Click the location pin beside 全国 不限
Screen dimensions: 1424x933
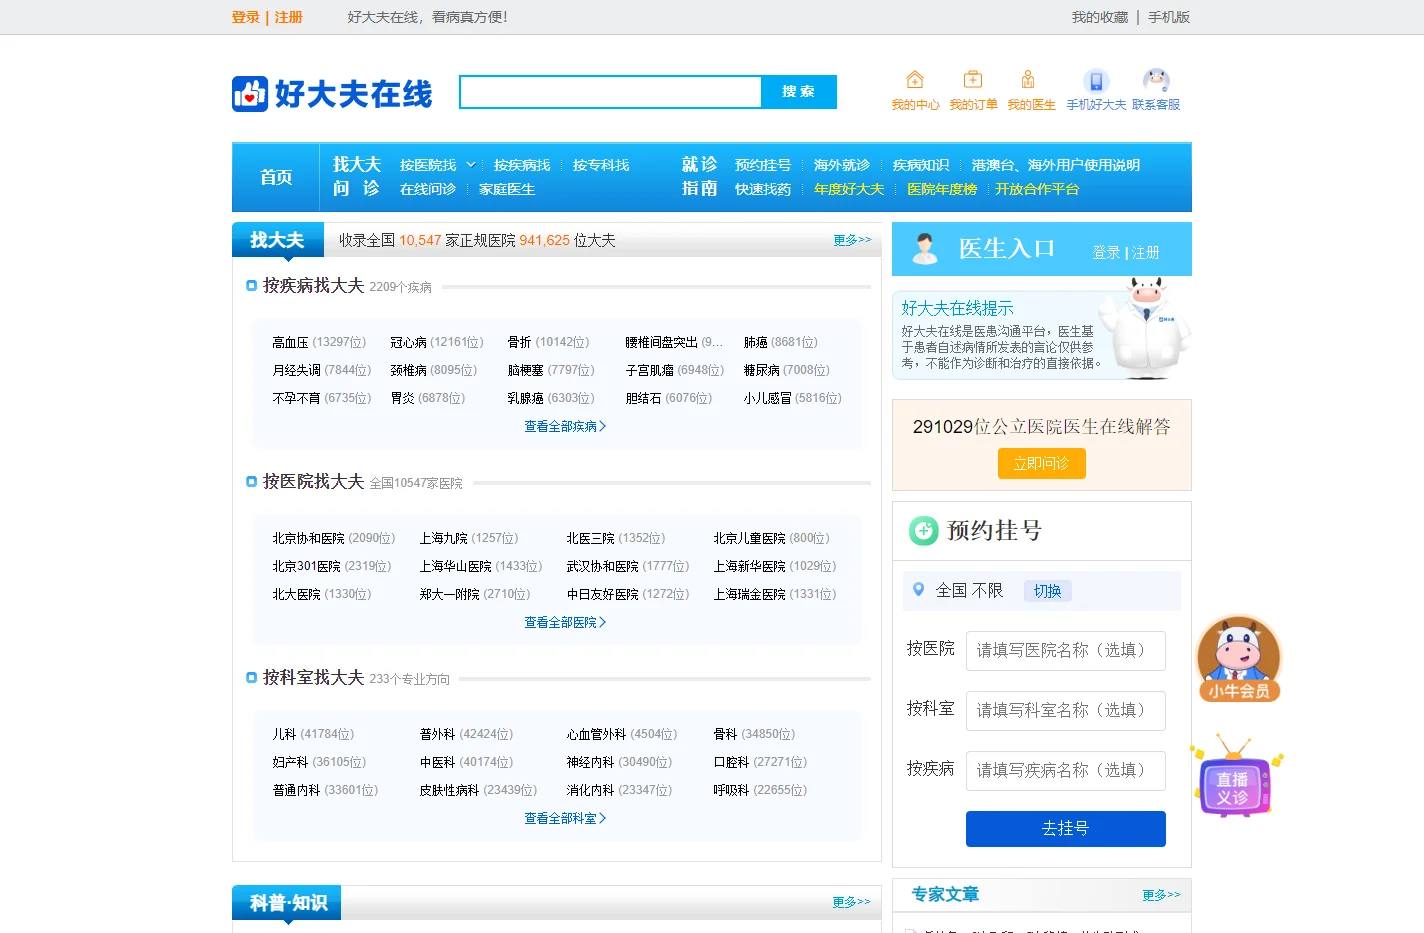(x=918, y=590)
